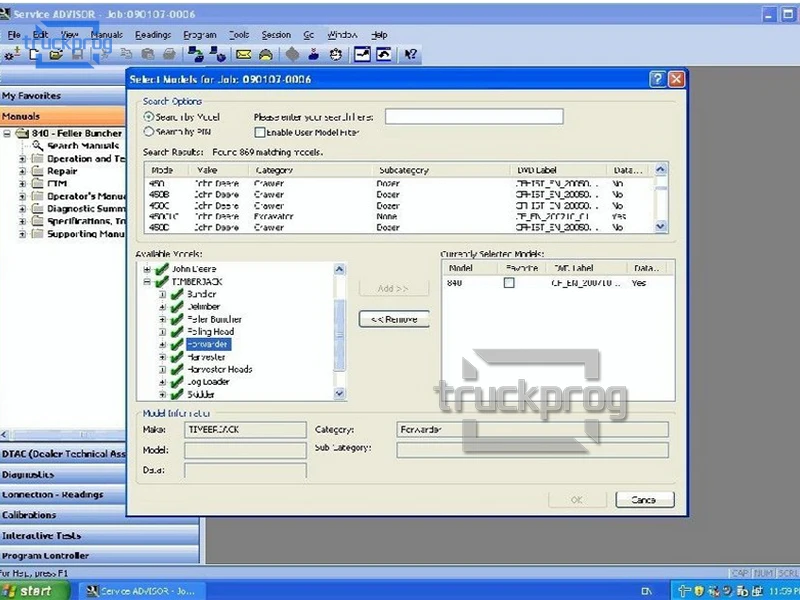
Task: Click the greyed-out print toolbar icon
Action: coord(169,54)
